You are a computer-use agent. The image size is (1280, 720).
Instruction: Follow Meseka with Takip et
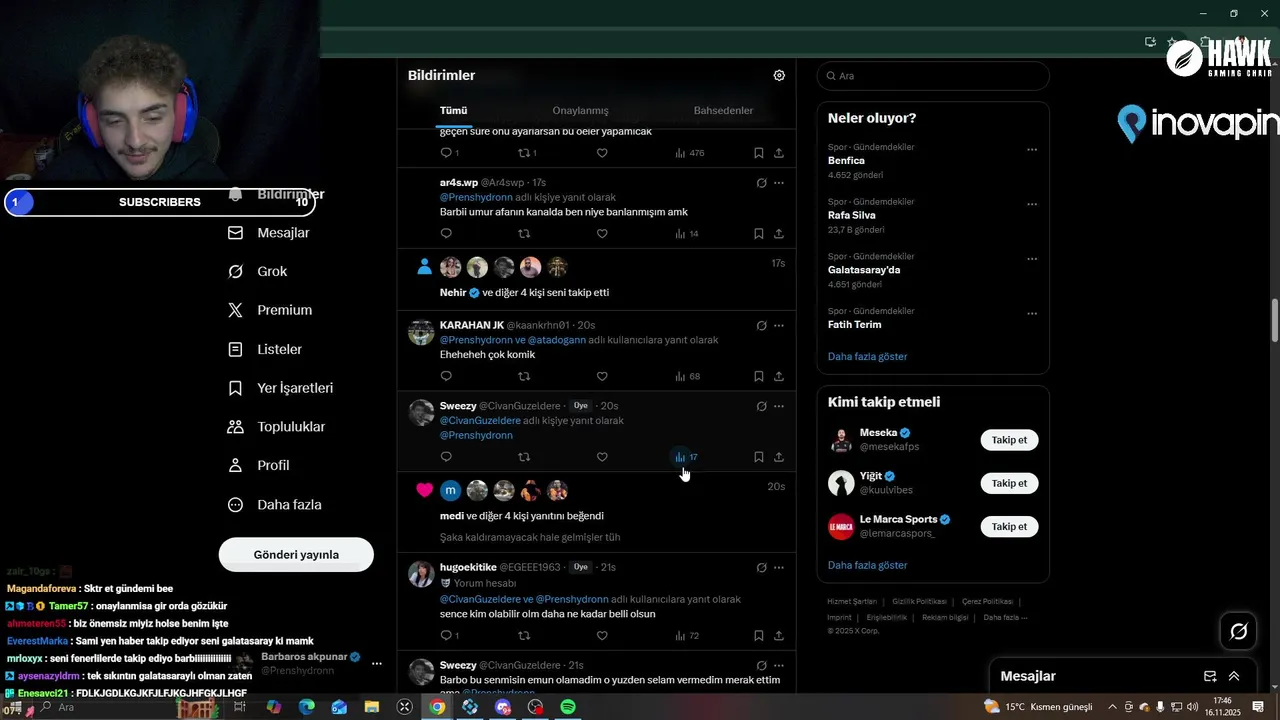(1009, 440)
